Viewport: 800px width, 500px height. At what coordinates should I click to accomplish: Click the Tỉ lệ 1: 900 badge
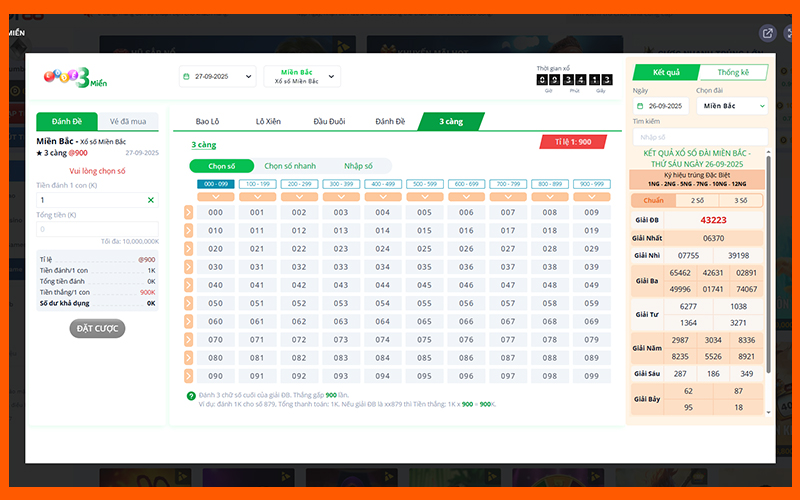point(573,142)
